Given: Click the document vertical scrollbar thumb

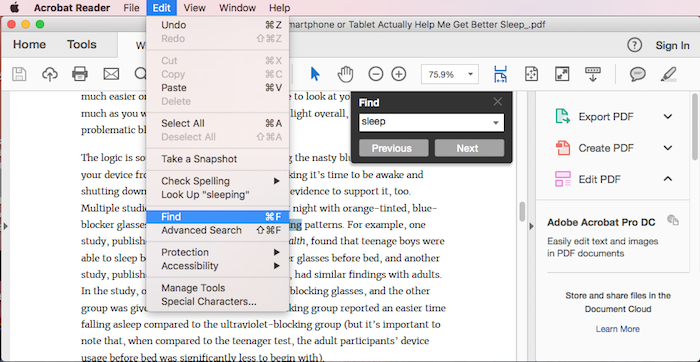Looking at the screenshot, I should pyautogui.click(x=522, y=211).
